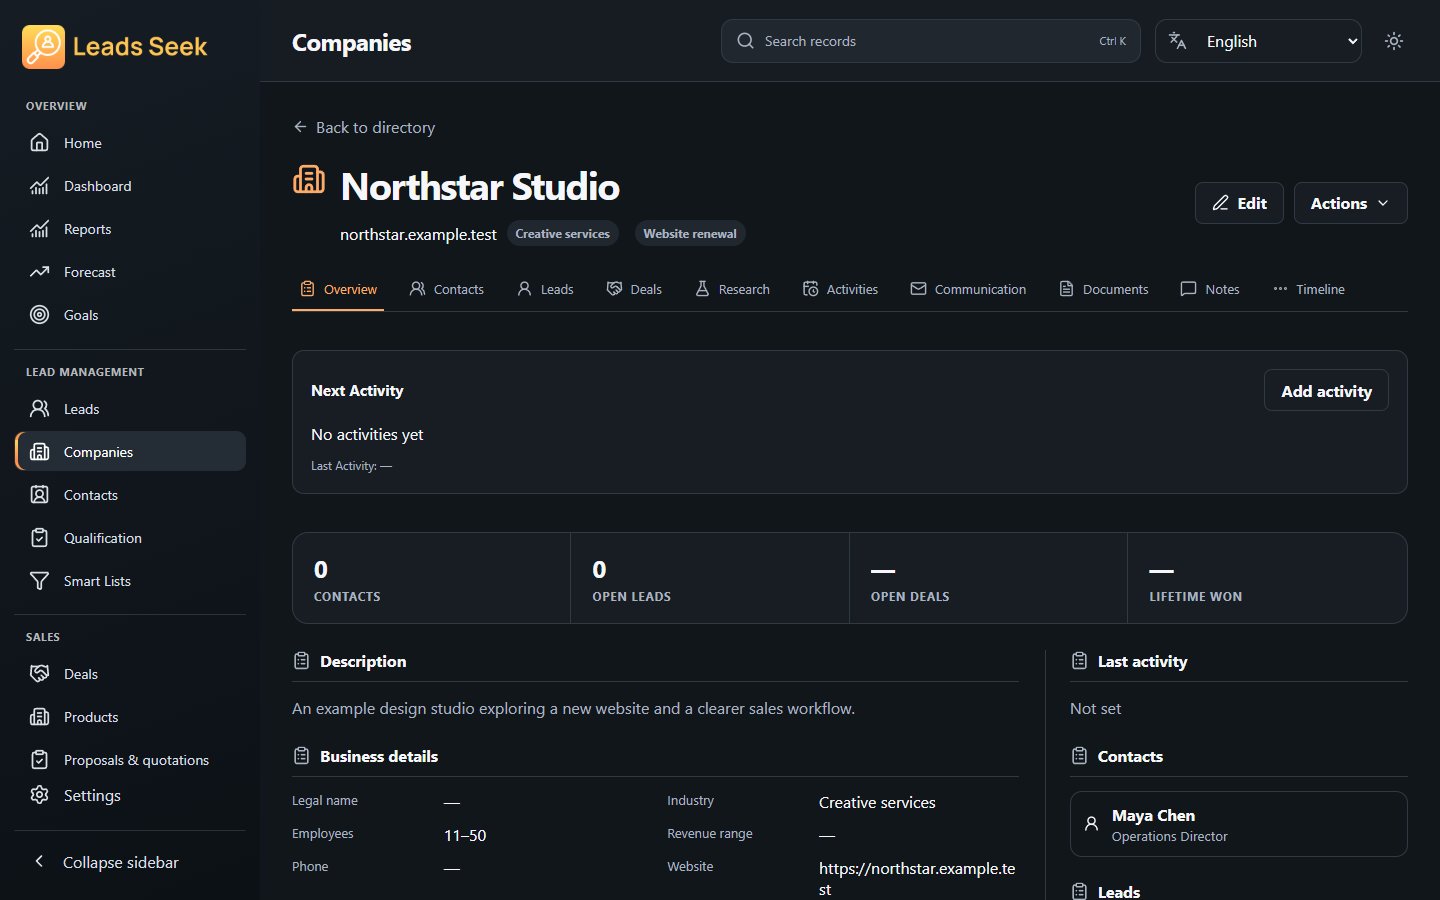The width and height of the screenshot is (1440, 900).
Task: Go back to directory
Action: coord(364,127)
